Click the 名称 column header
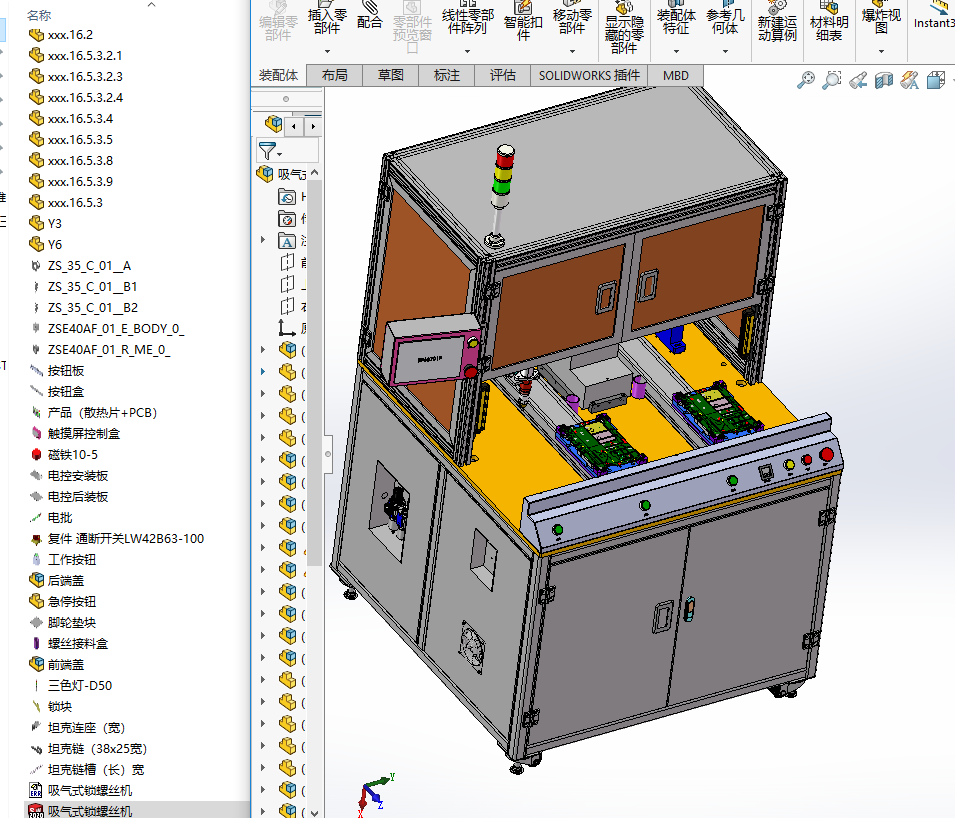This screenshot has width=955, height=818. click(x=39, y=15)
